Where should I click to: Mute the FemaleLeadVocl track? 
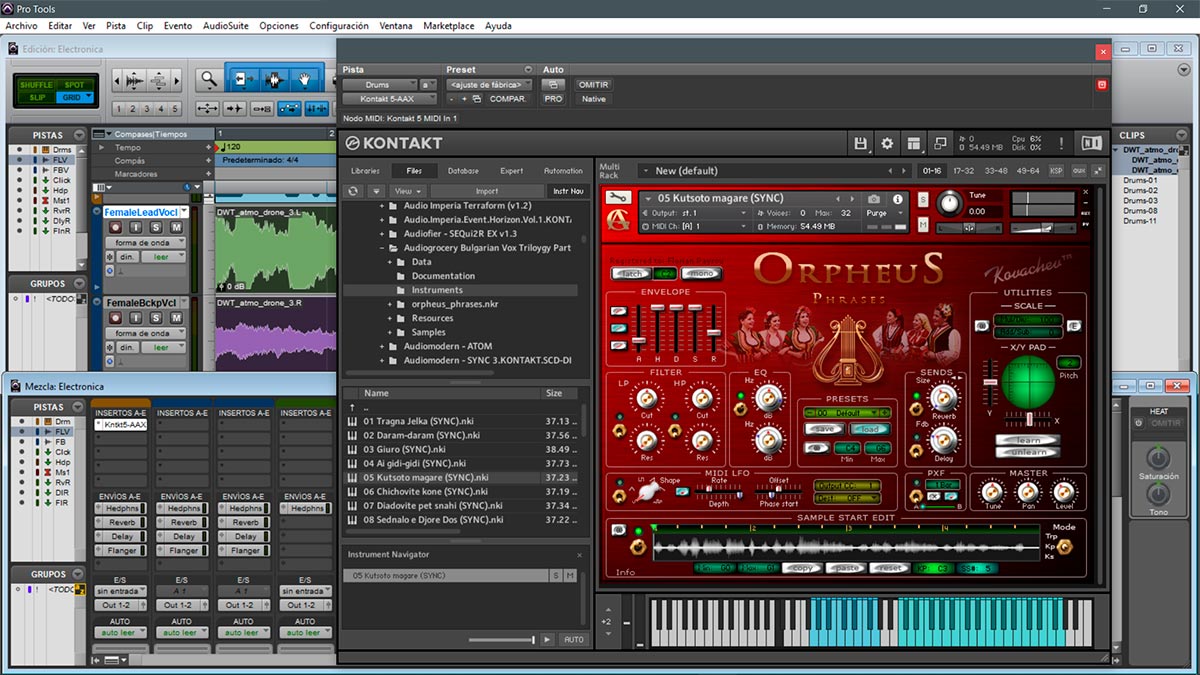(x=176, y=228)
